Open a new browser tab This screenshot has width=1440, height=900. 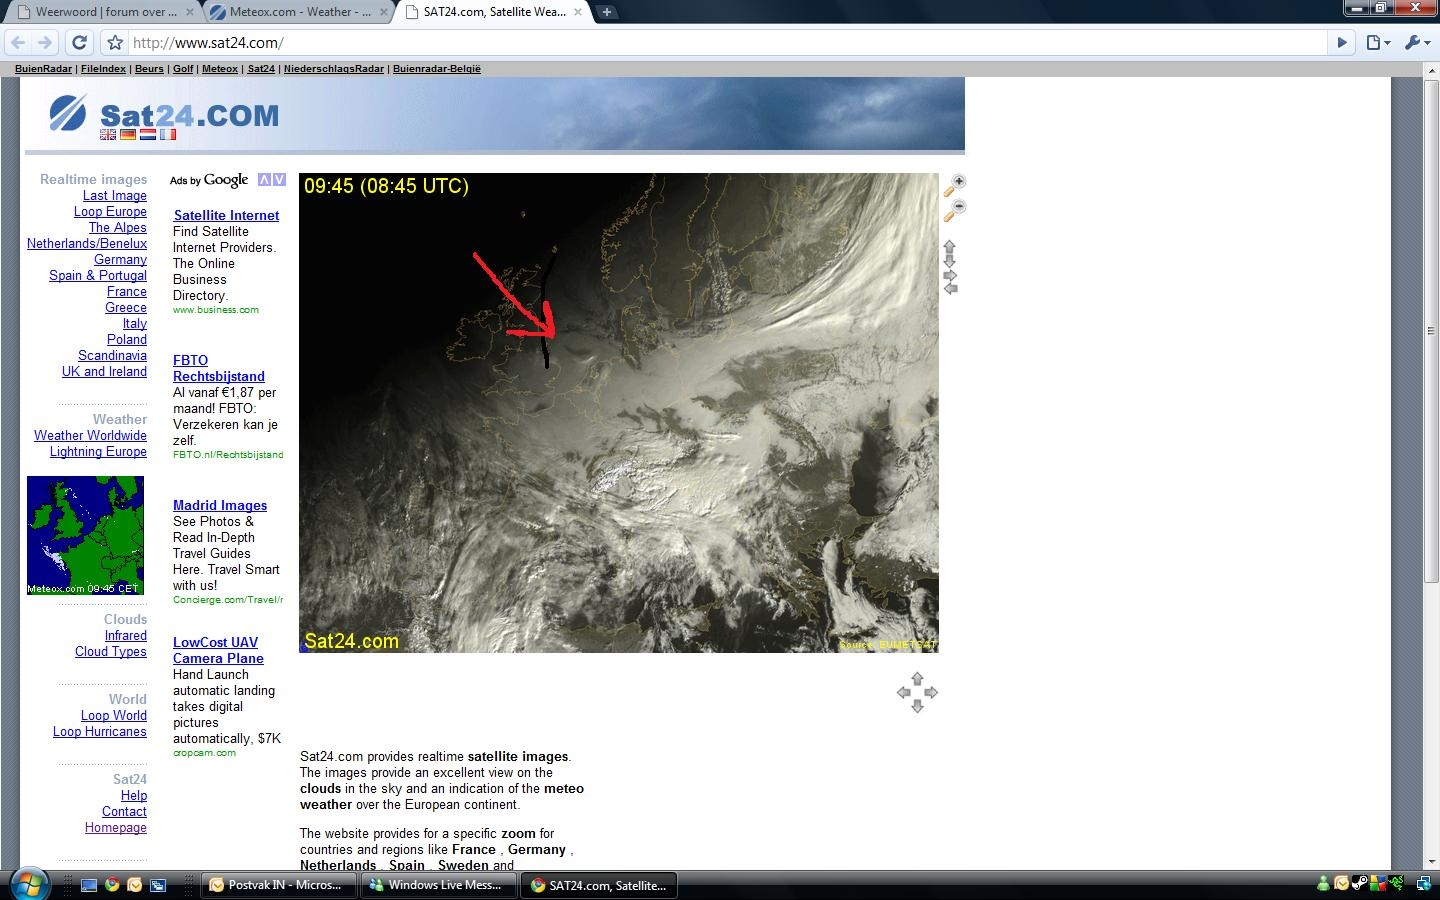pos(607,12)
